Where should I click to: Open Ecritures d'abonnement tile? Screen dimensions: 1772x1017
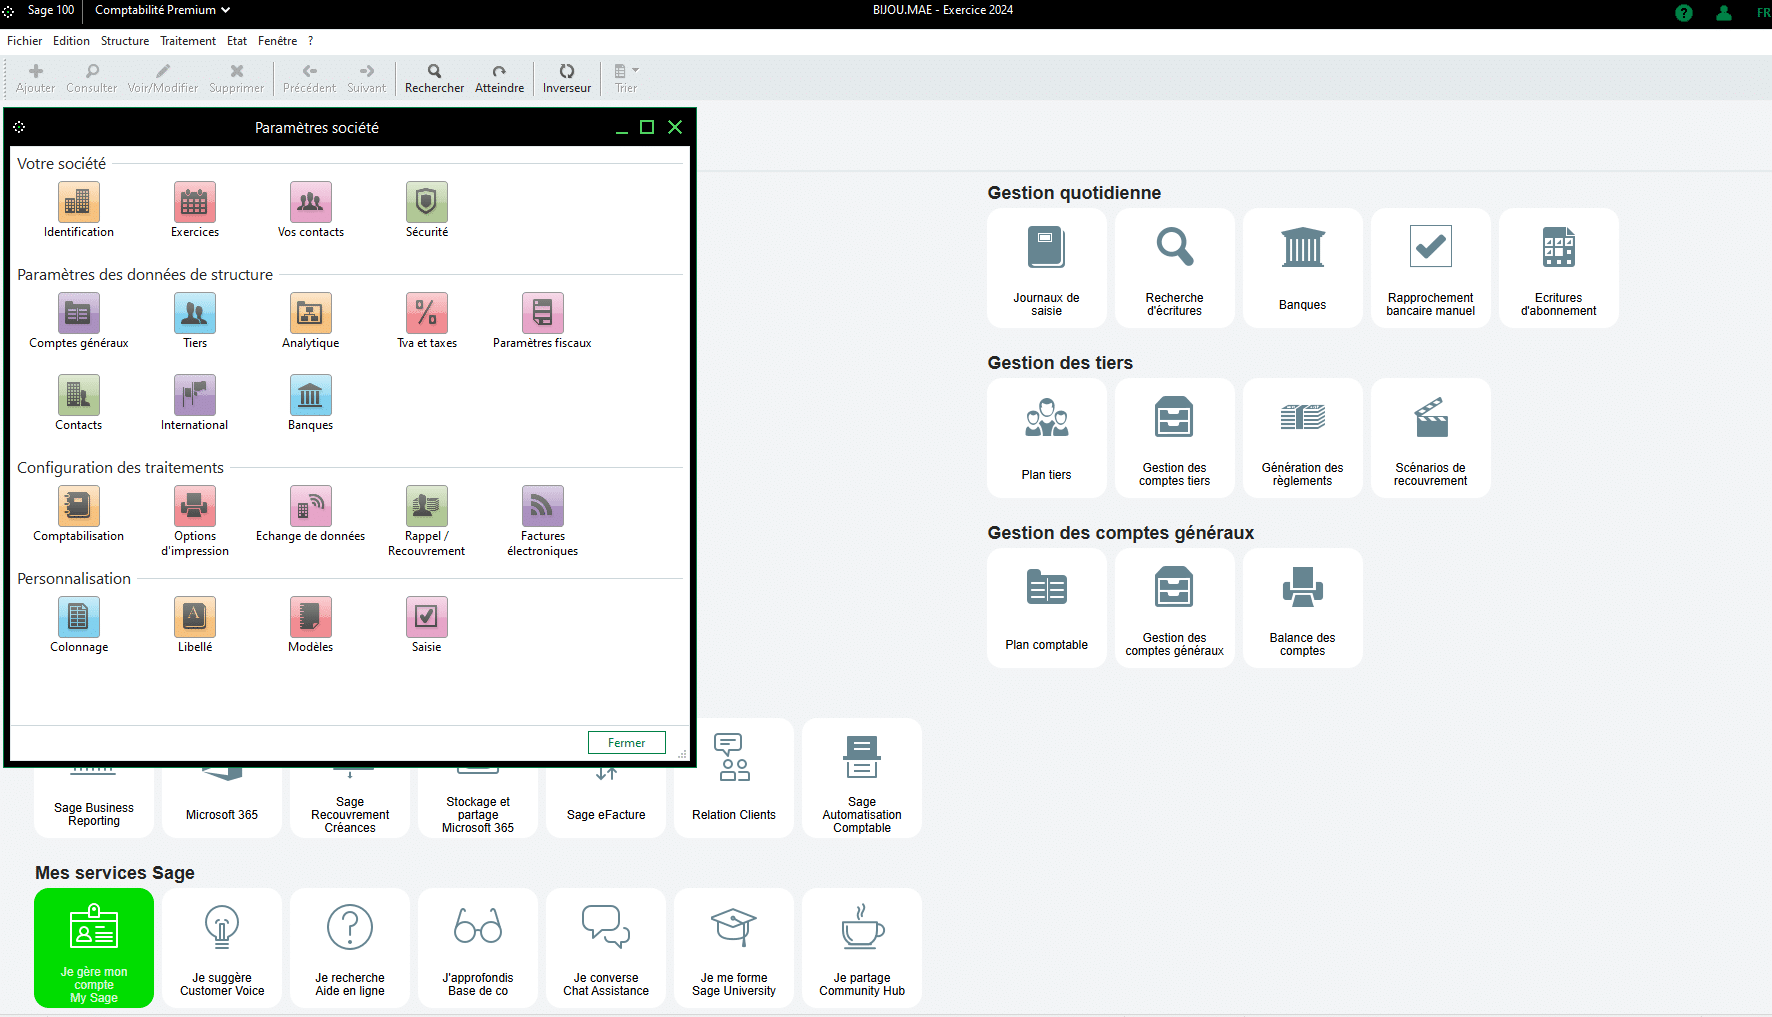1559,268
